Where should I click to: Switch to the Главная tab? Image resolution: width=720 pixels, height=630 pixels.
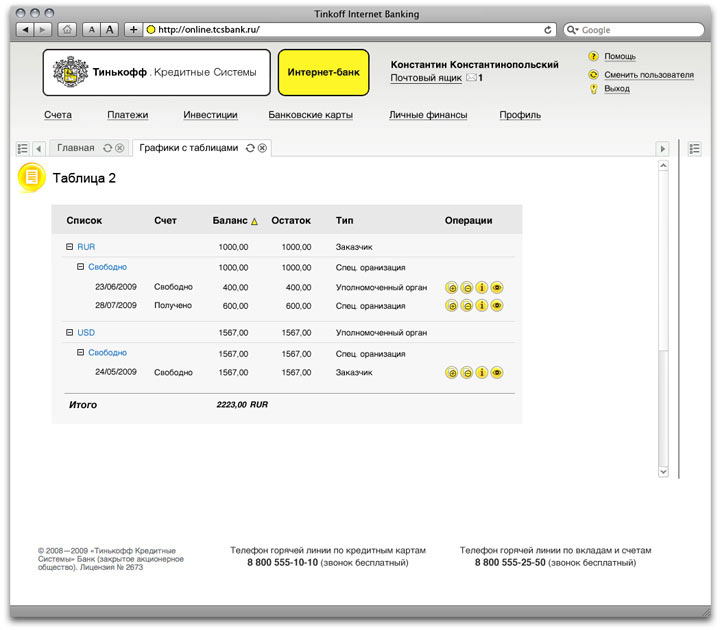76,148
